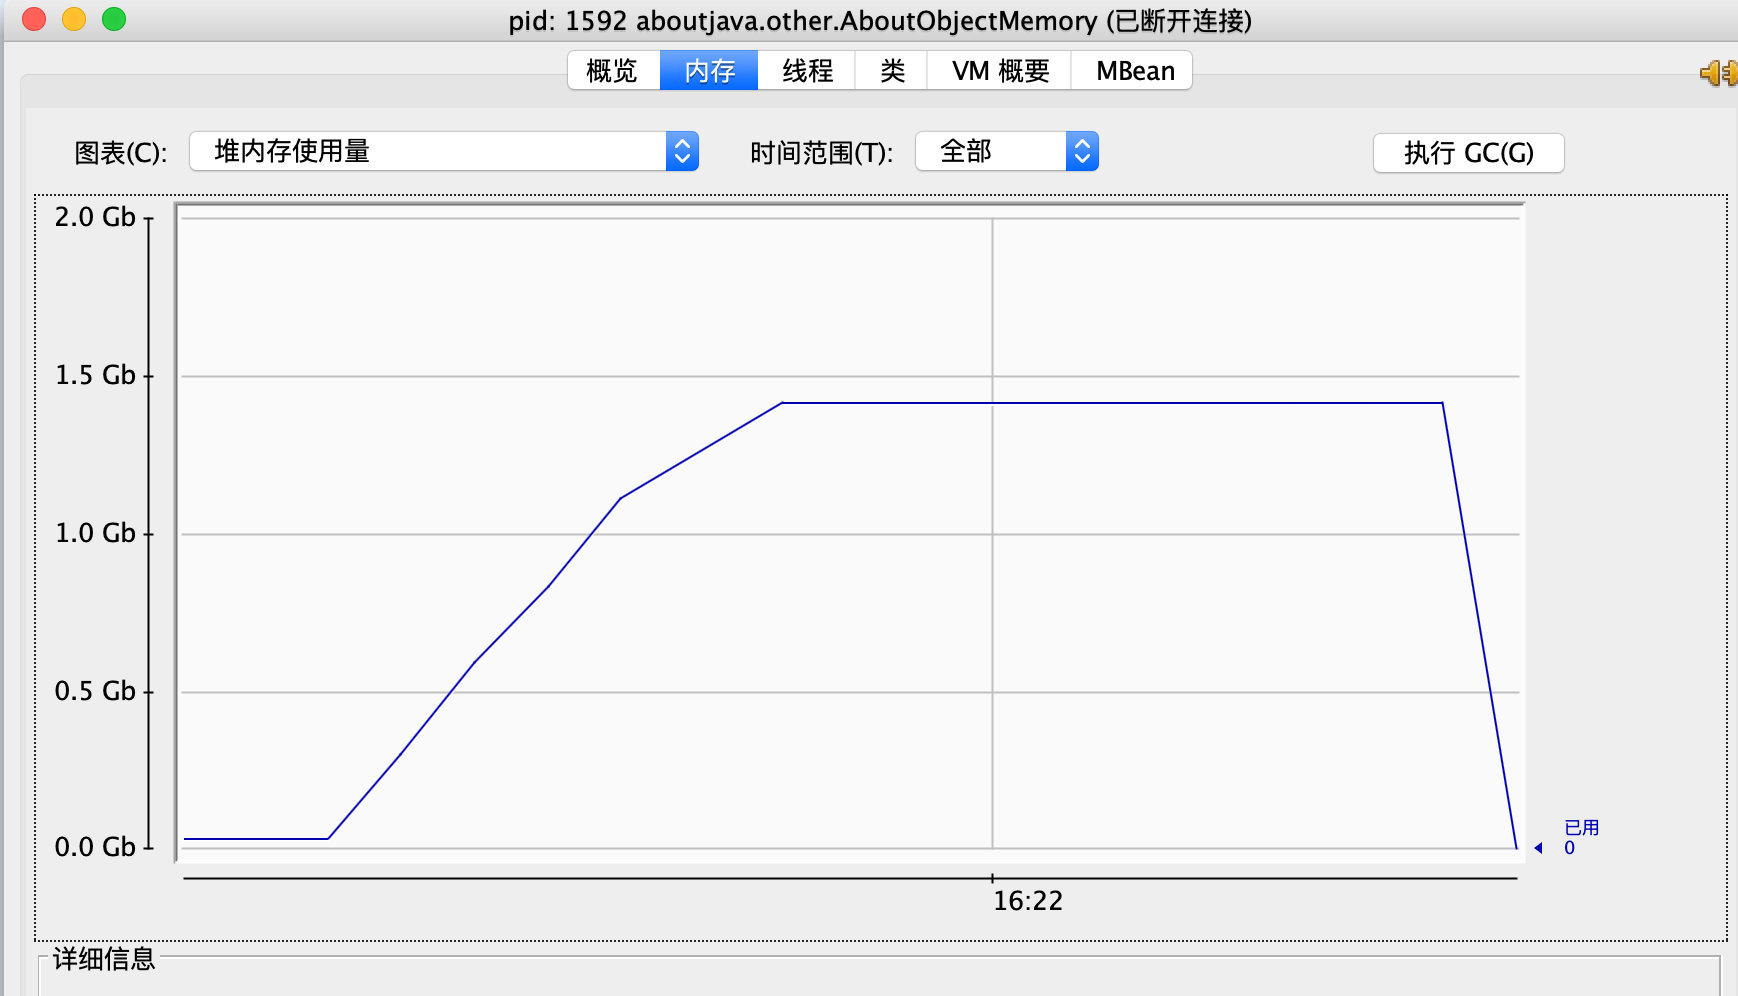Go to the VM 概要 tab
This screenshot has height=996, width=1738.
1000,71
